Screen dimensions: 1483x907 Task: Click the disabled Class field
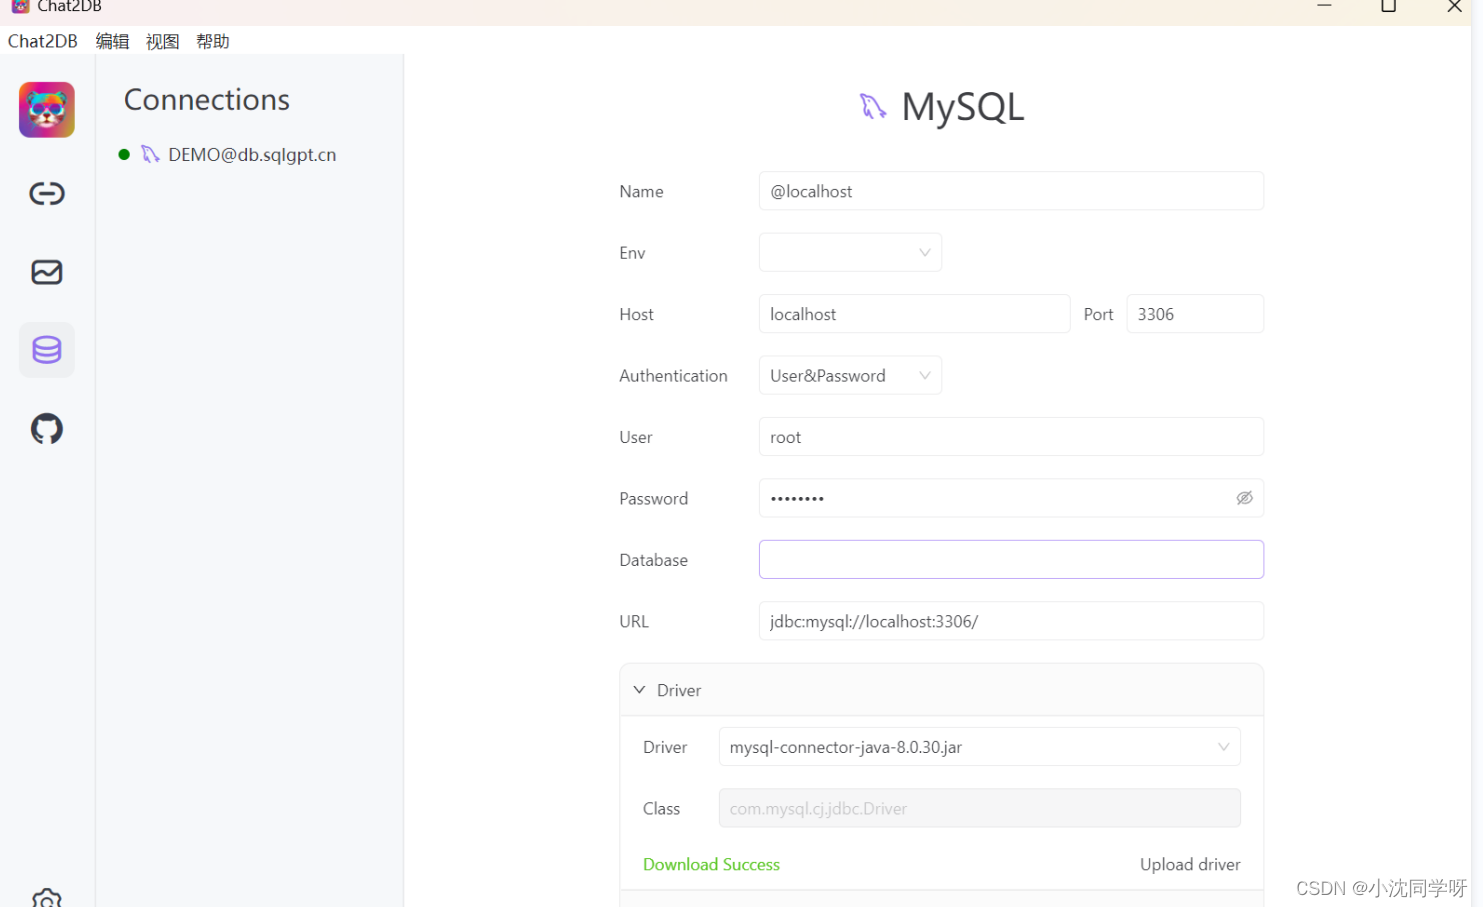pos(979,808)
